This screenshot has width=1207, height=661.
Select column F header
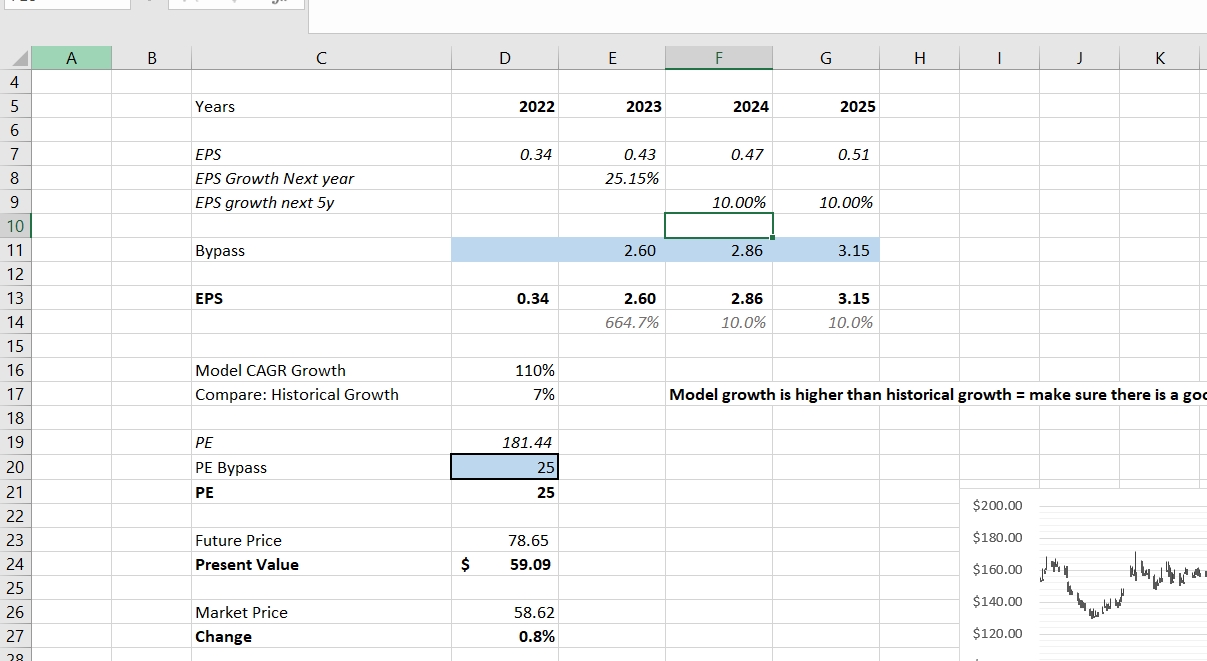tap(719, 57)
